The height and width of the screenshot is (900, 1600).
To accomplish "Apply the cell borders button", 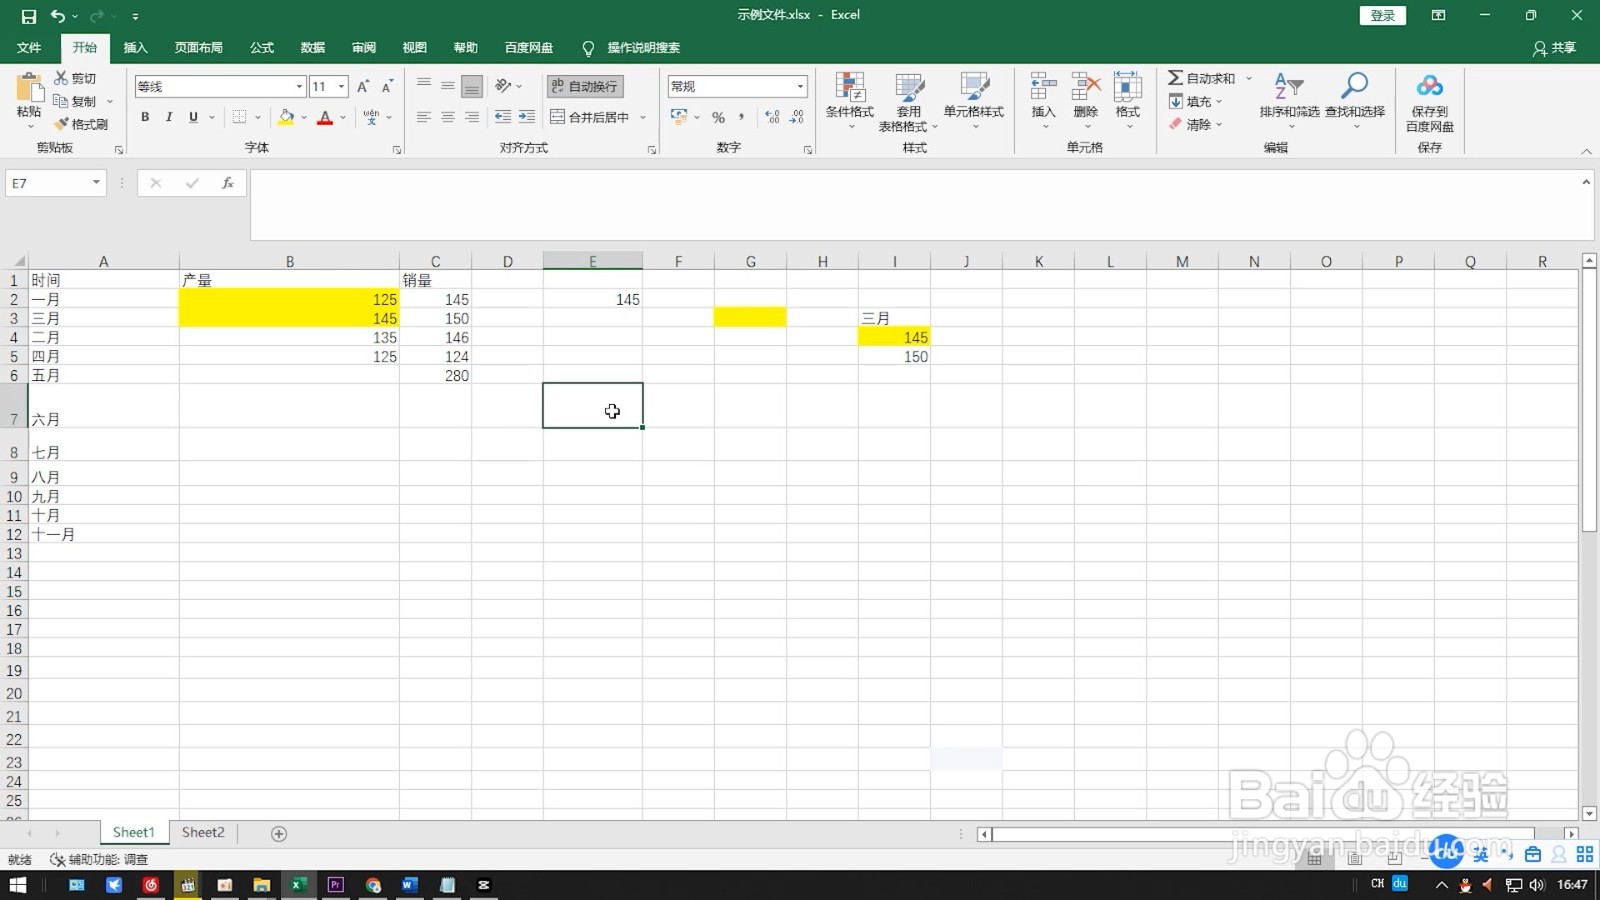I will pyautogui.click(x=239, y=117).
